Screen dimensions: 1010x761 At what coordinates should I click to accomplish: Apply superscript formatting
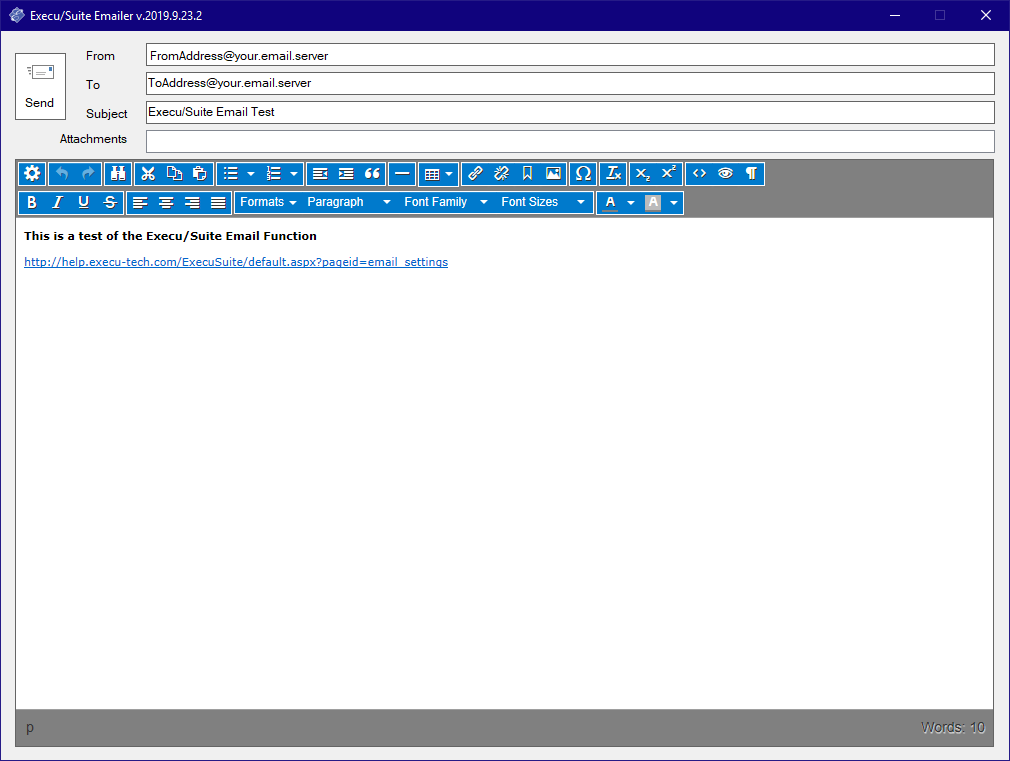(669, 173)
